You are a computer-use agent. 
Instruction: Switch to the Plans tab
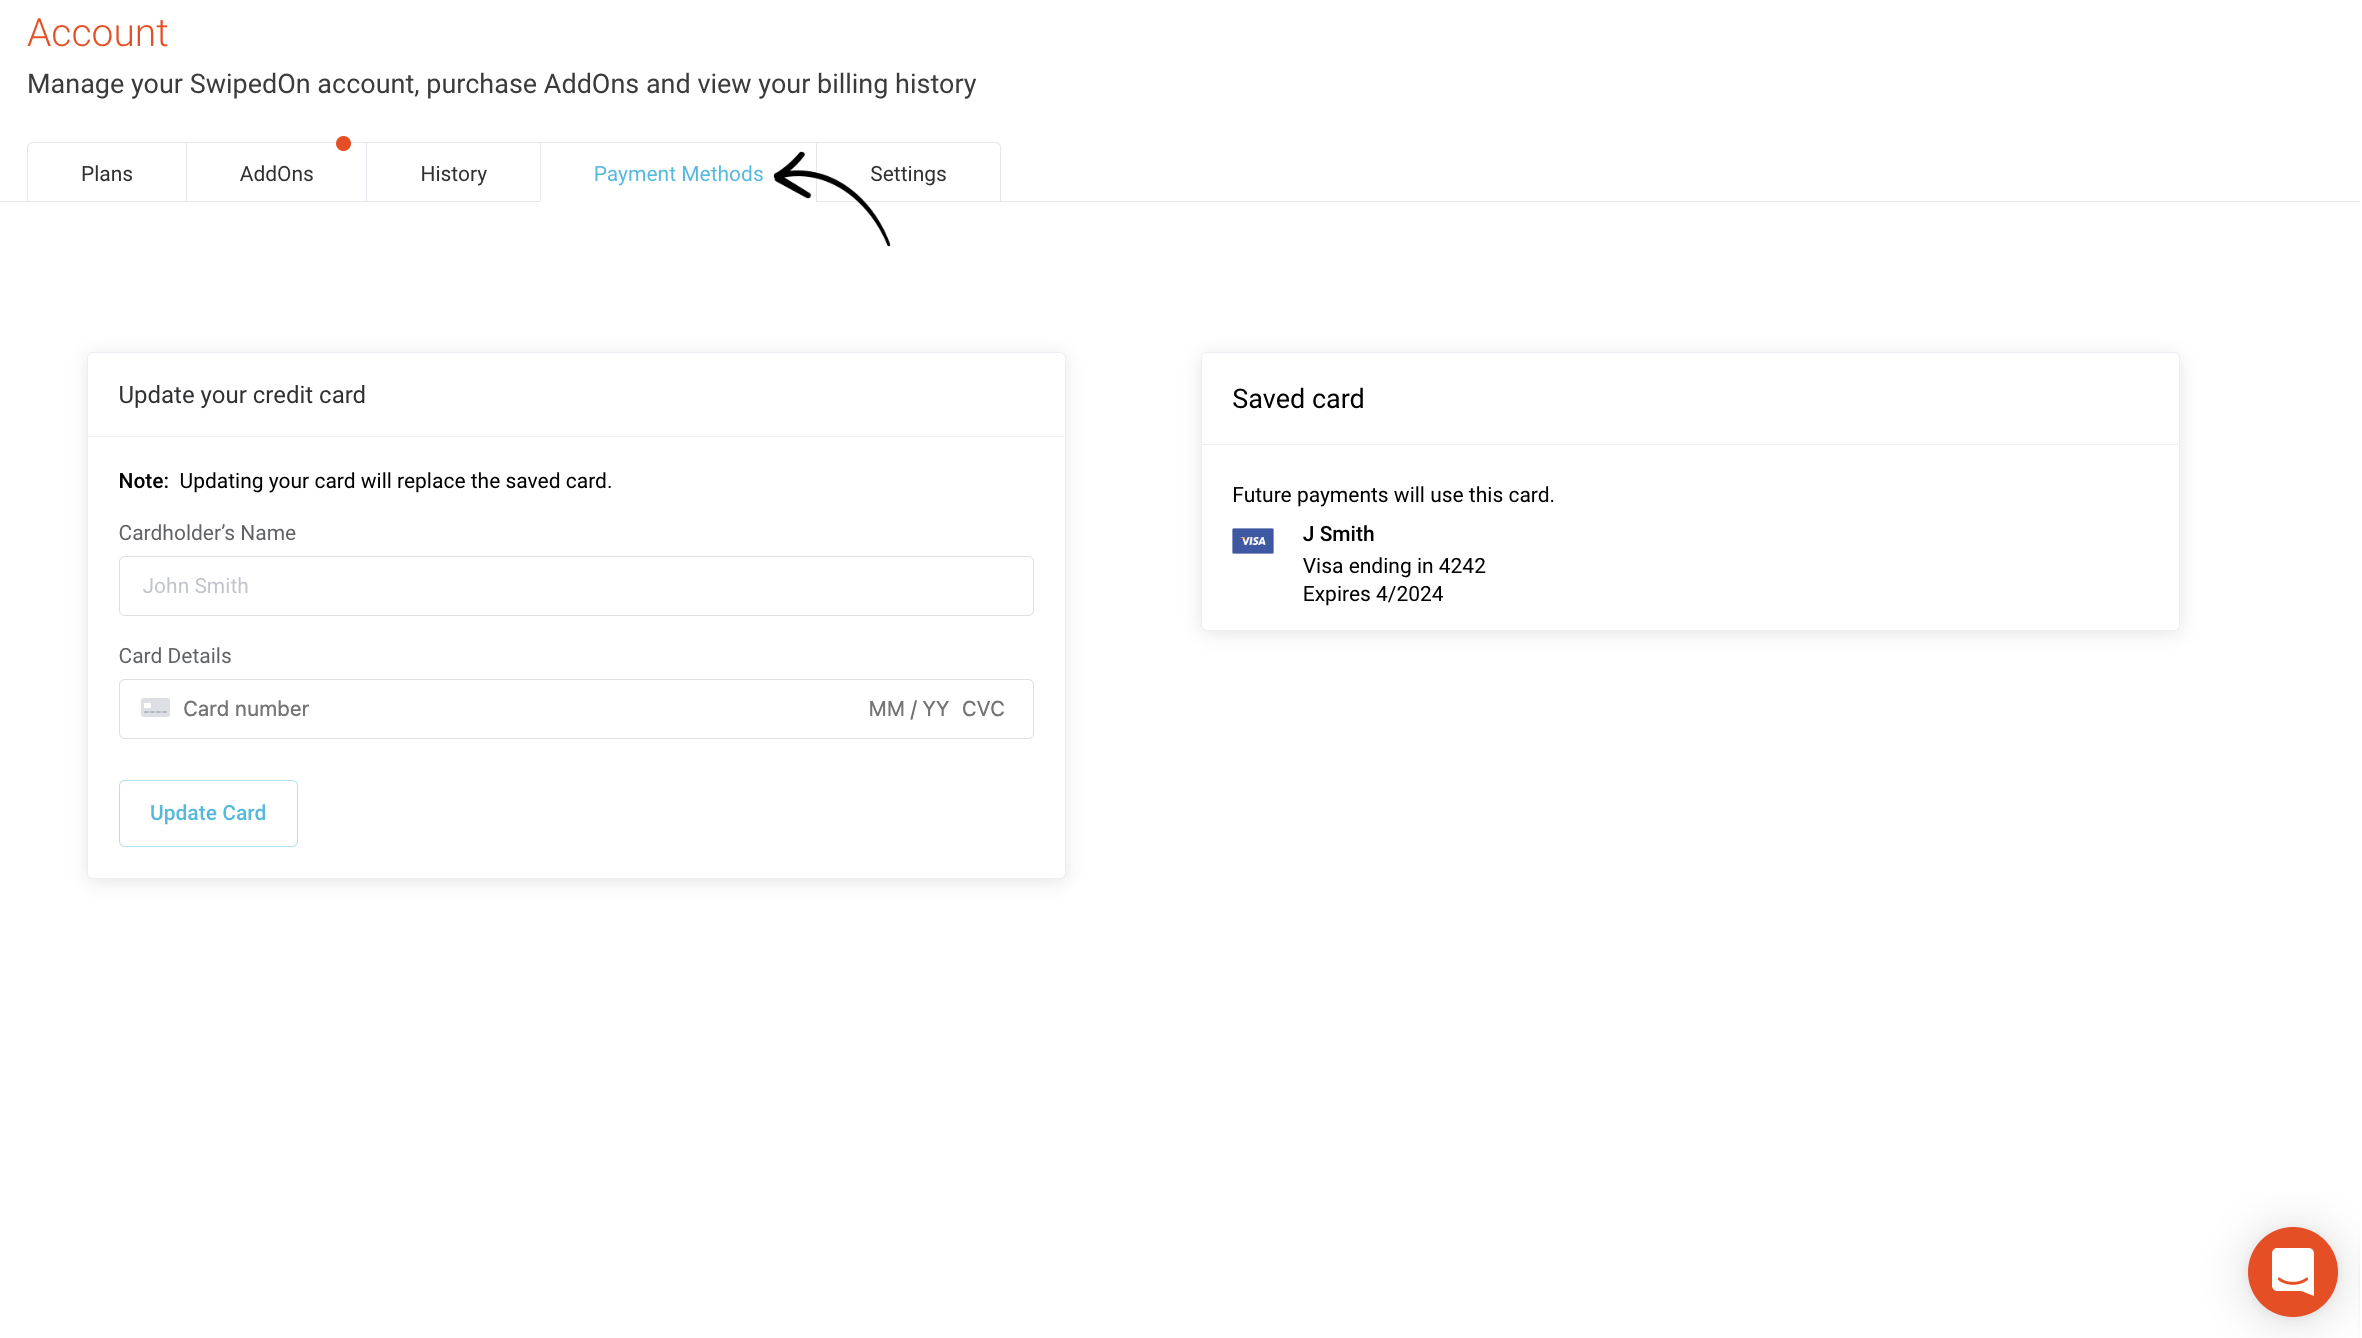tap(106, 172)
